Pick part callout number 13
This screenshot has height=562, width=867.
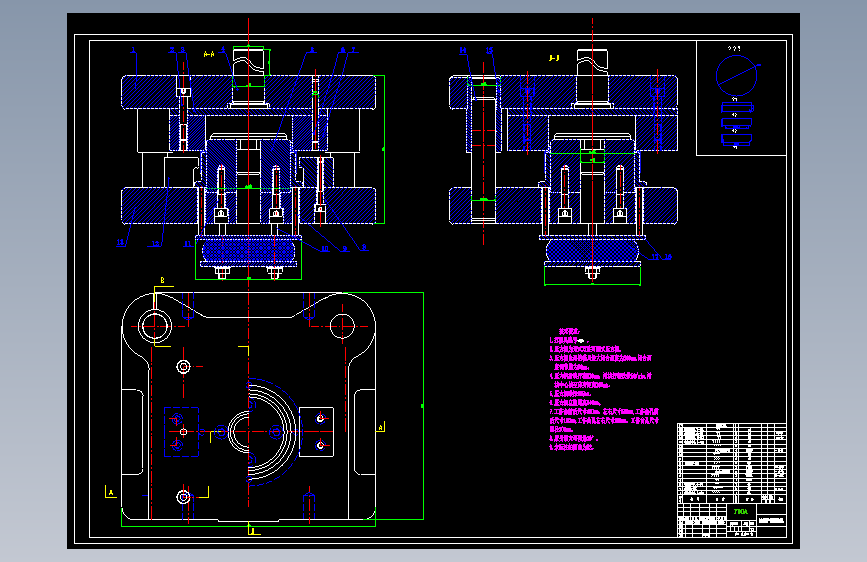[x=121, y=243]
